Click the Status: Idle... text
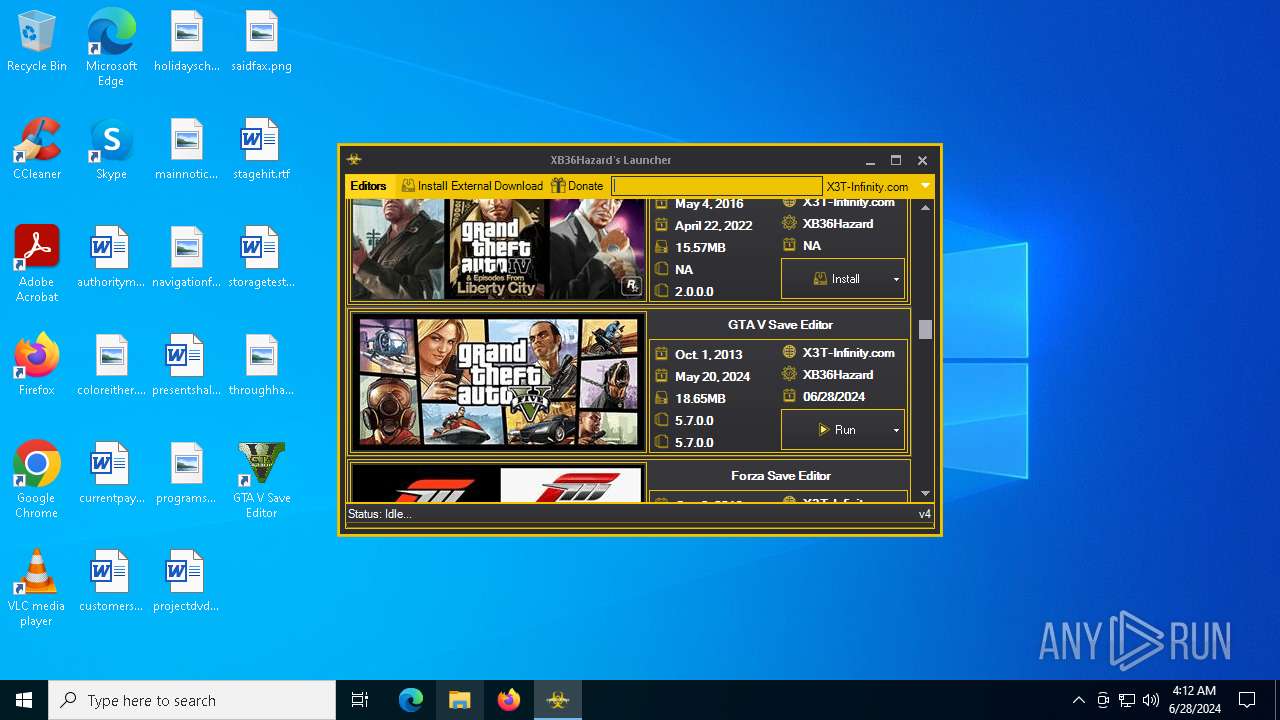Screen dimensions: 1280x720 point(379,514)
